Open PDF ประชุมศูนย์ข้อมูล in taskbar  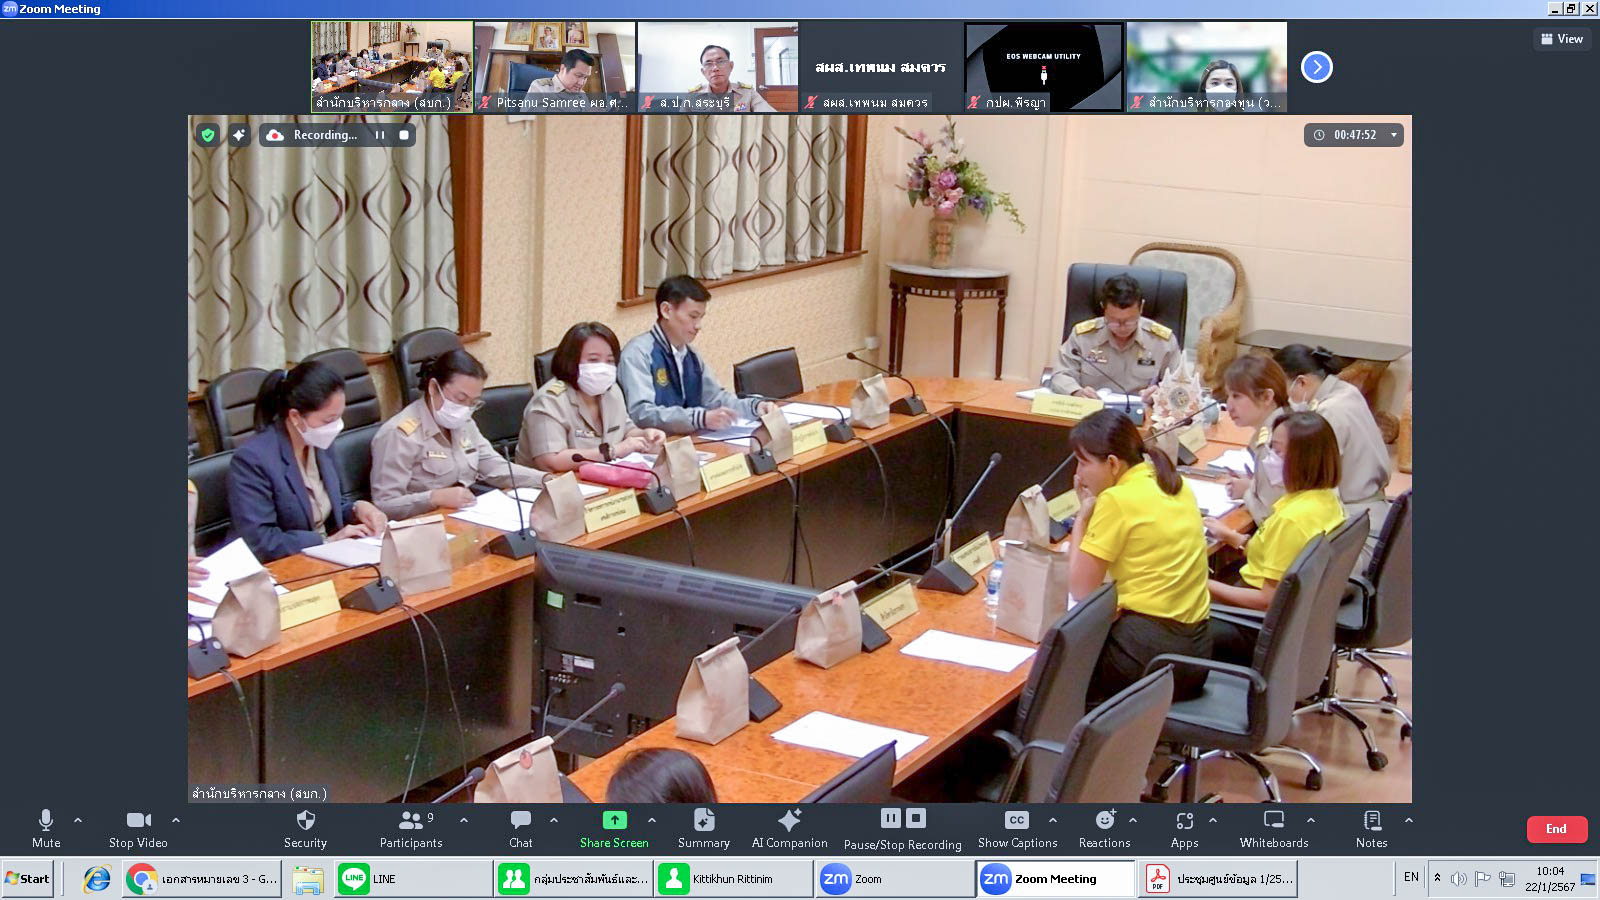[x=1217, y=879]
